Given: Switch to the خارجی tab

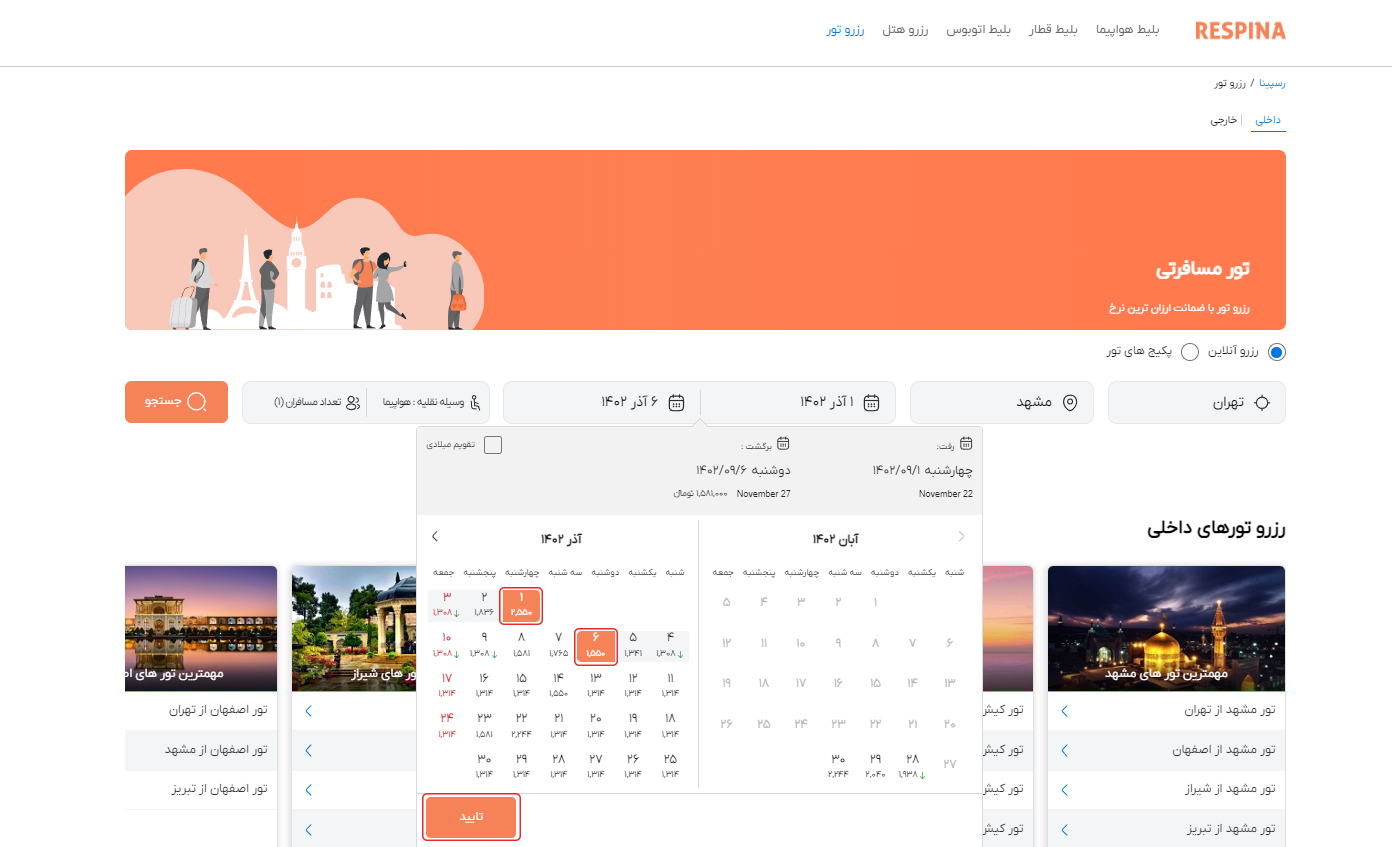Looking at the screenshot, I should 1224,120.
